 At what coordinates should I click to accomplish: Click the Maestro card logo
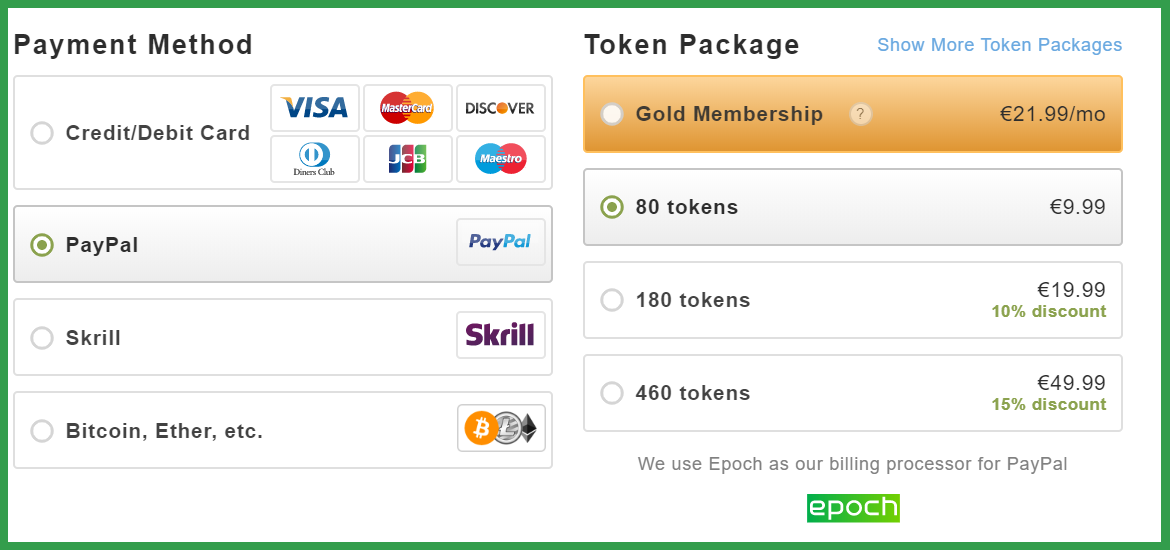click(x=501, y=159)
